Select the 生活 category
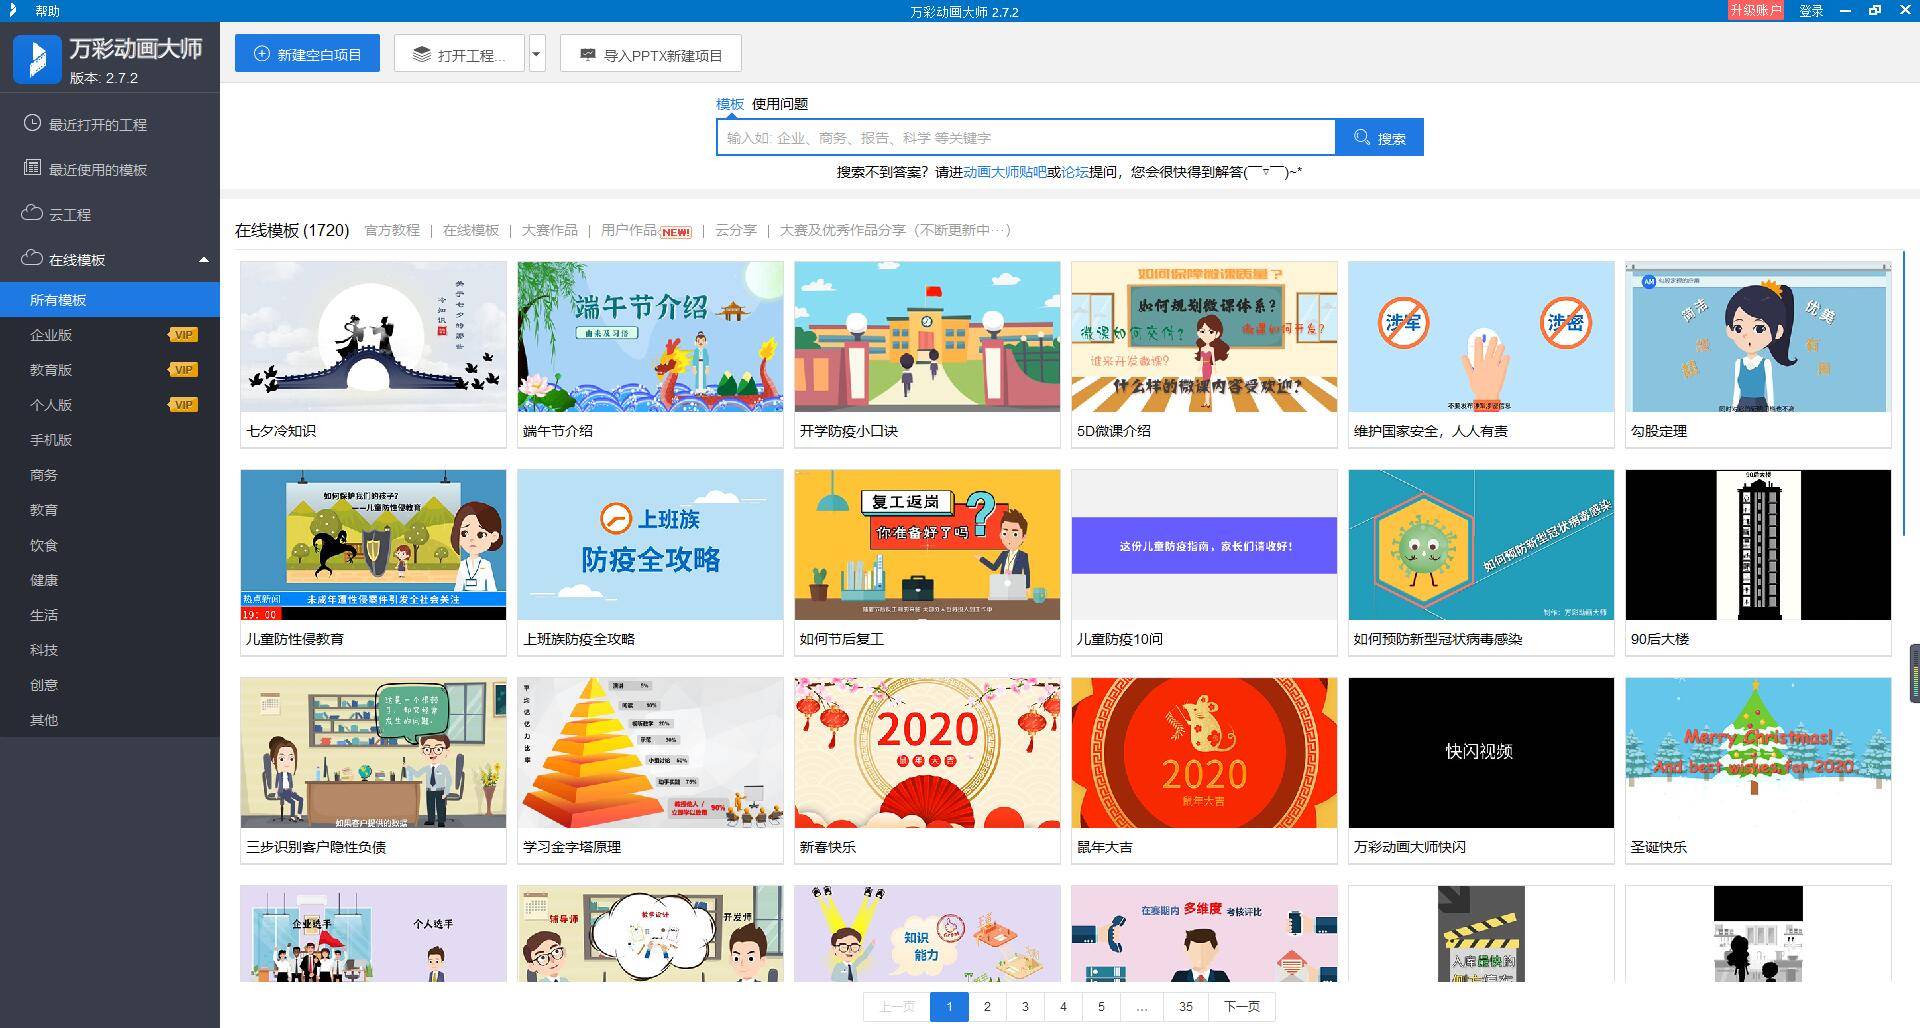1920x1028 pixels. coord(44,615)
